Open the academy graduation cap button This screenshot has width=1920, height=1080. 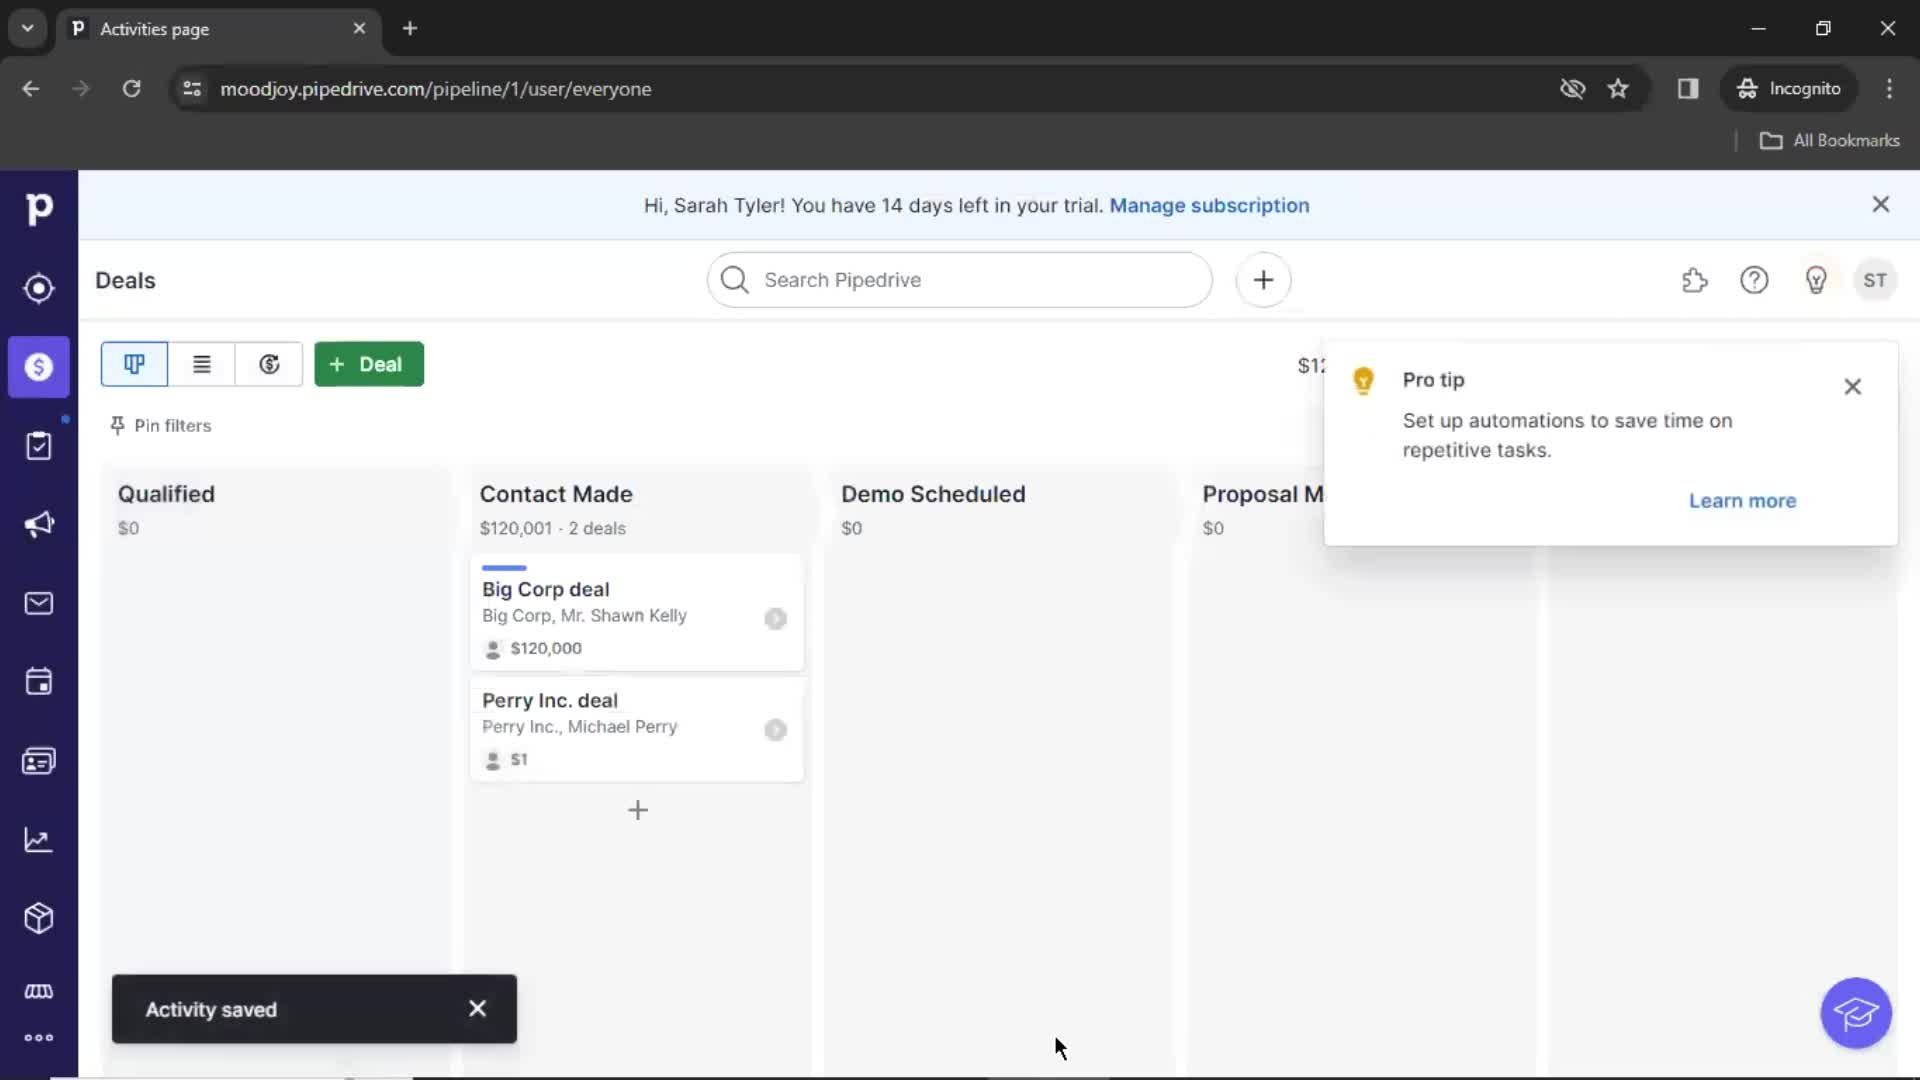pyautogui.click(x=1856, y=1013)
